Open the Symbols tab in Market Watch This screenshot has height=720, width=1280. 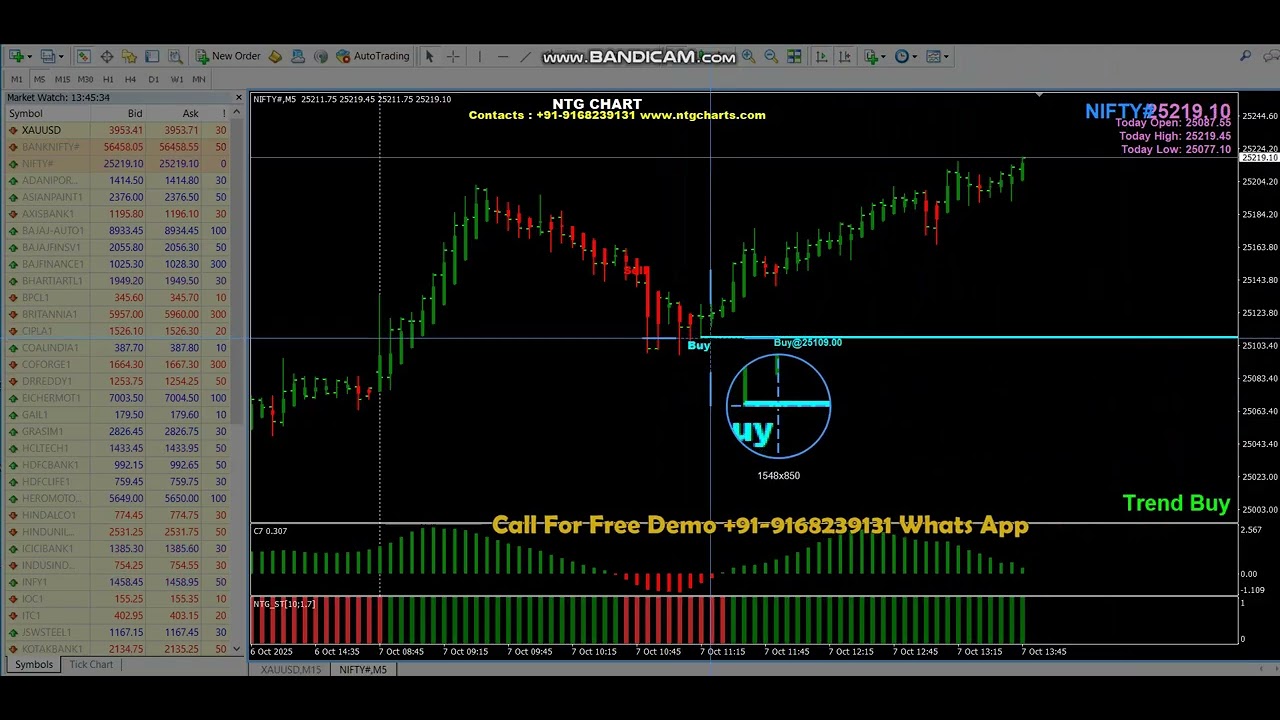click(x=33, y=665)
